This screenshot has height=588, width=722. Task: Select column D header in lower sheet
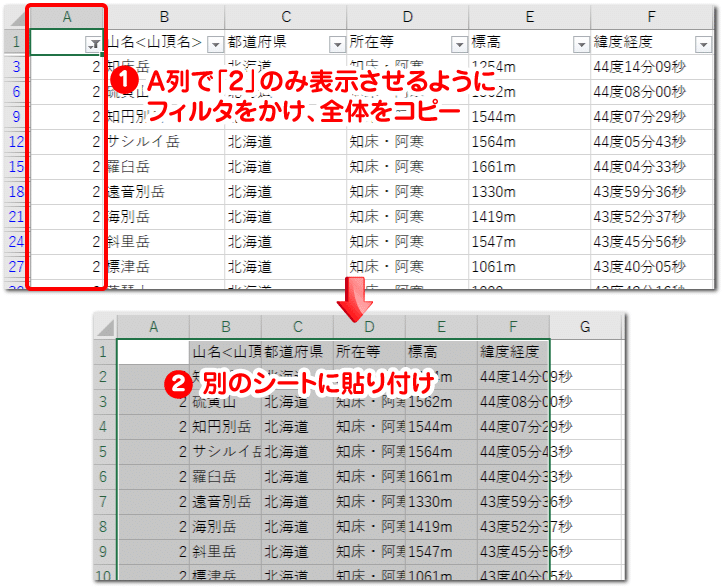coord(369,327)
